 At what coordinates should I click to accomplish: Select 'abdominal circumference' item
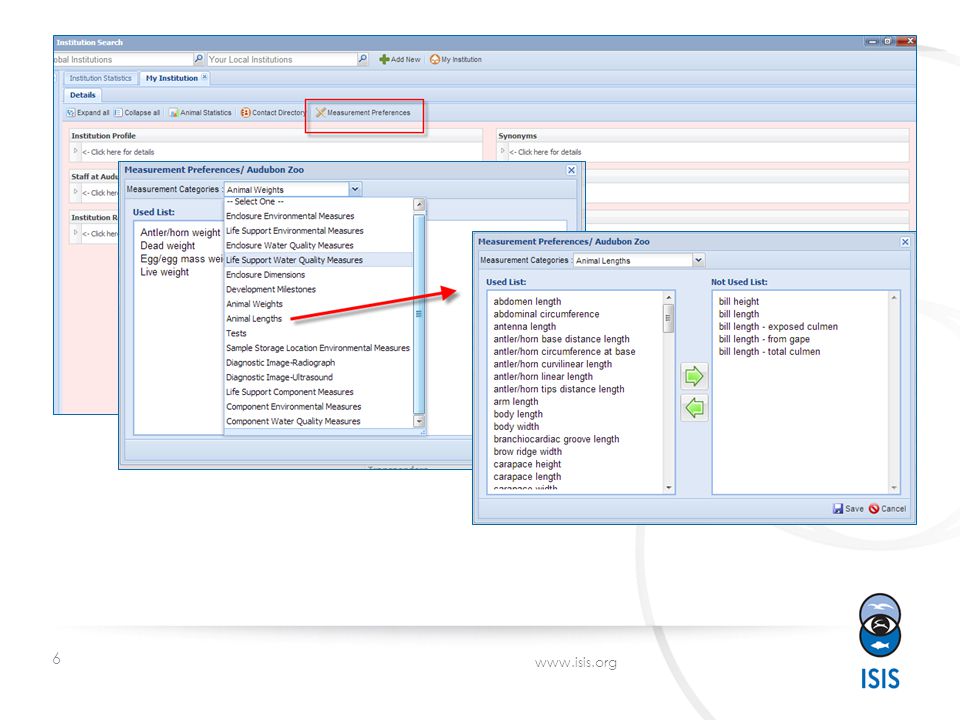coord(546,314)
